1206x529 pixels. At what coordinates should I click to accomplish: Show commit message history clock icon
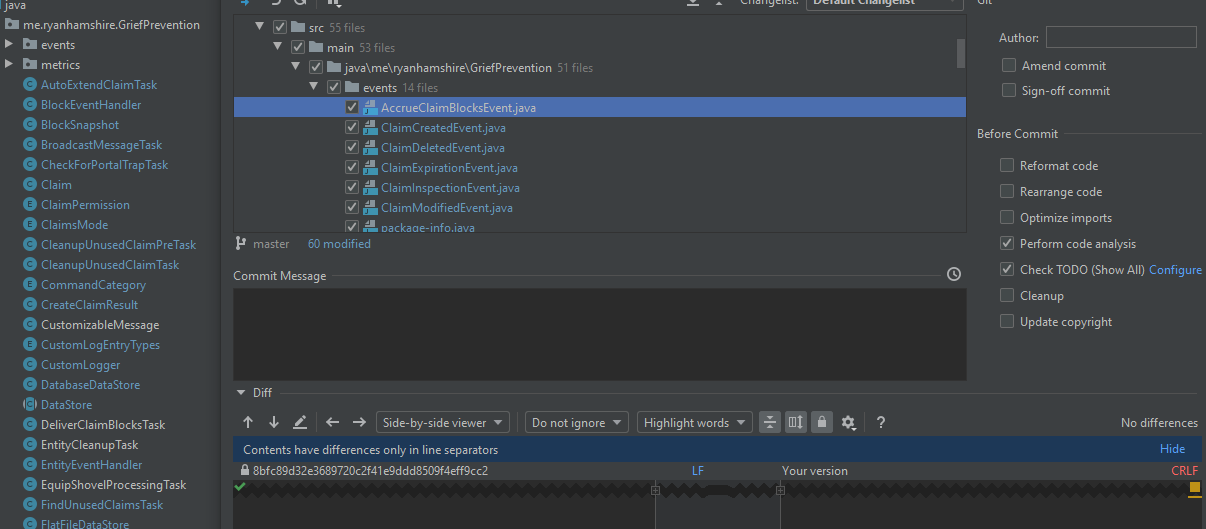point(954,274)
